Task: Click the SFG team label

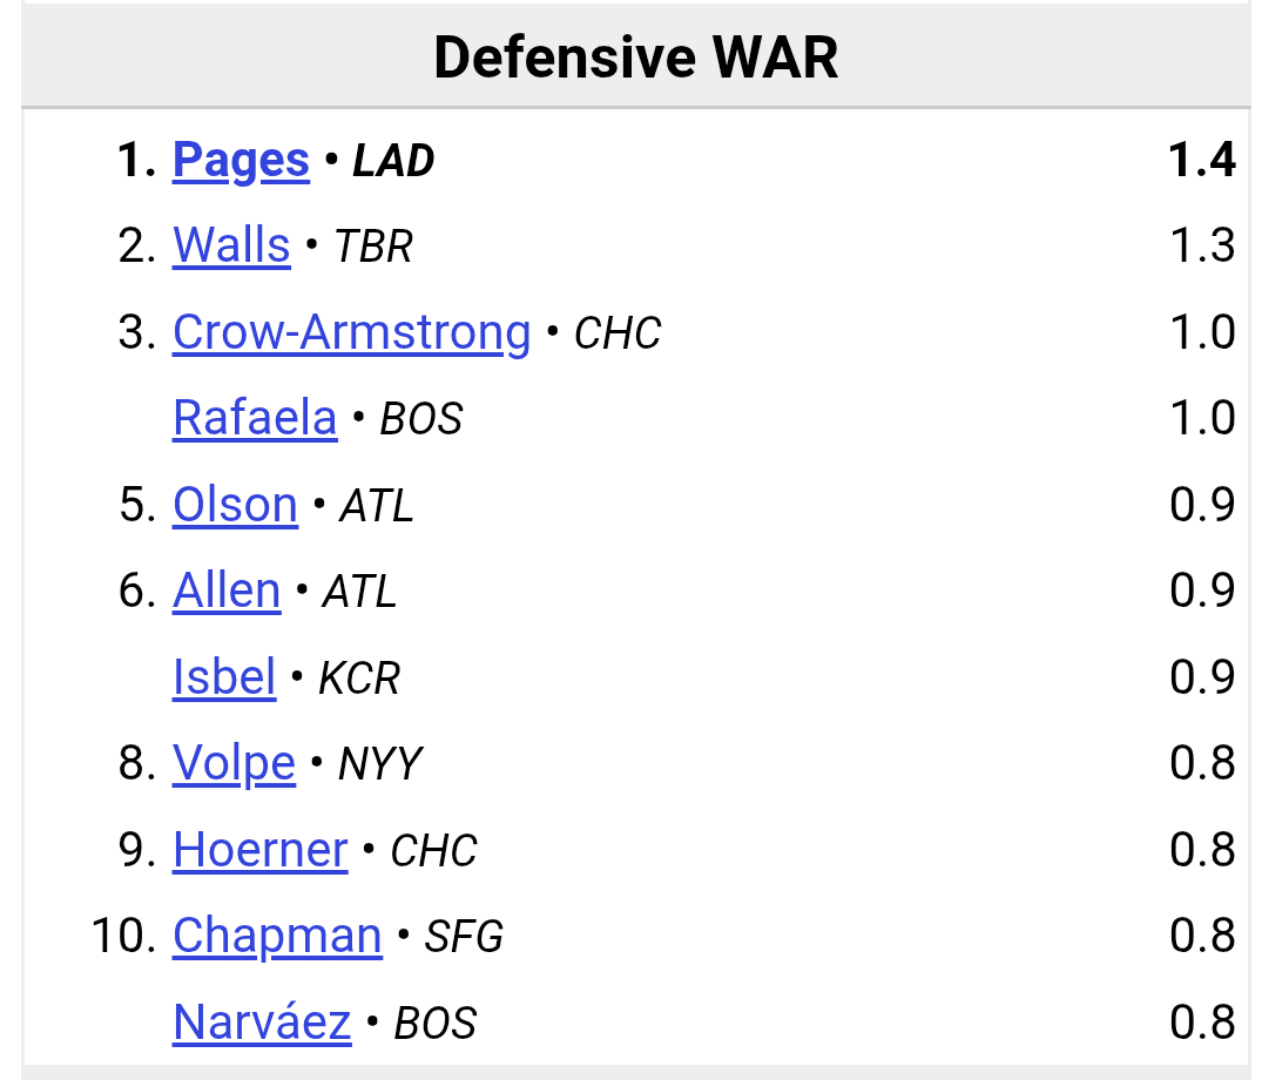Action: pos(464,938)
